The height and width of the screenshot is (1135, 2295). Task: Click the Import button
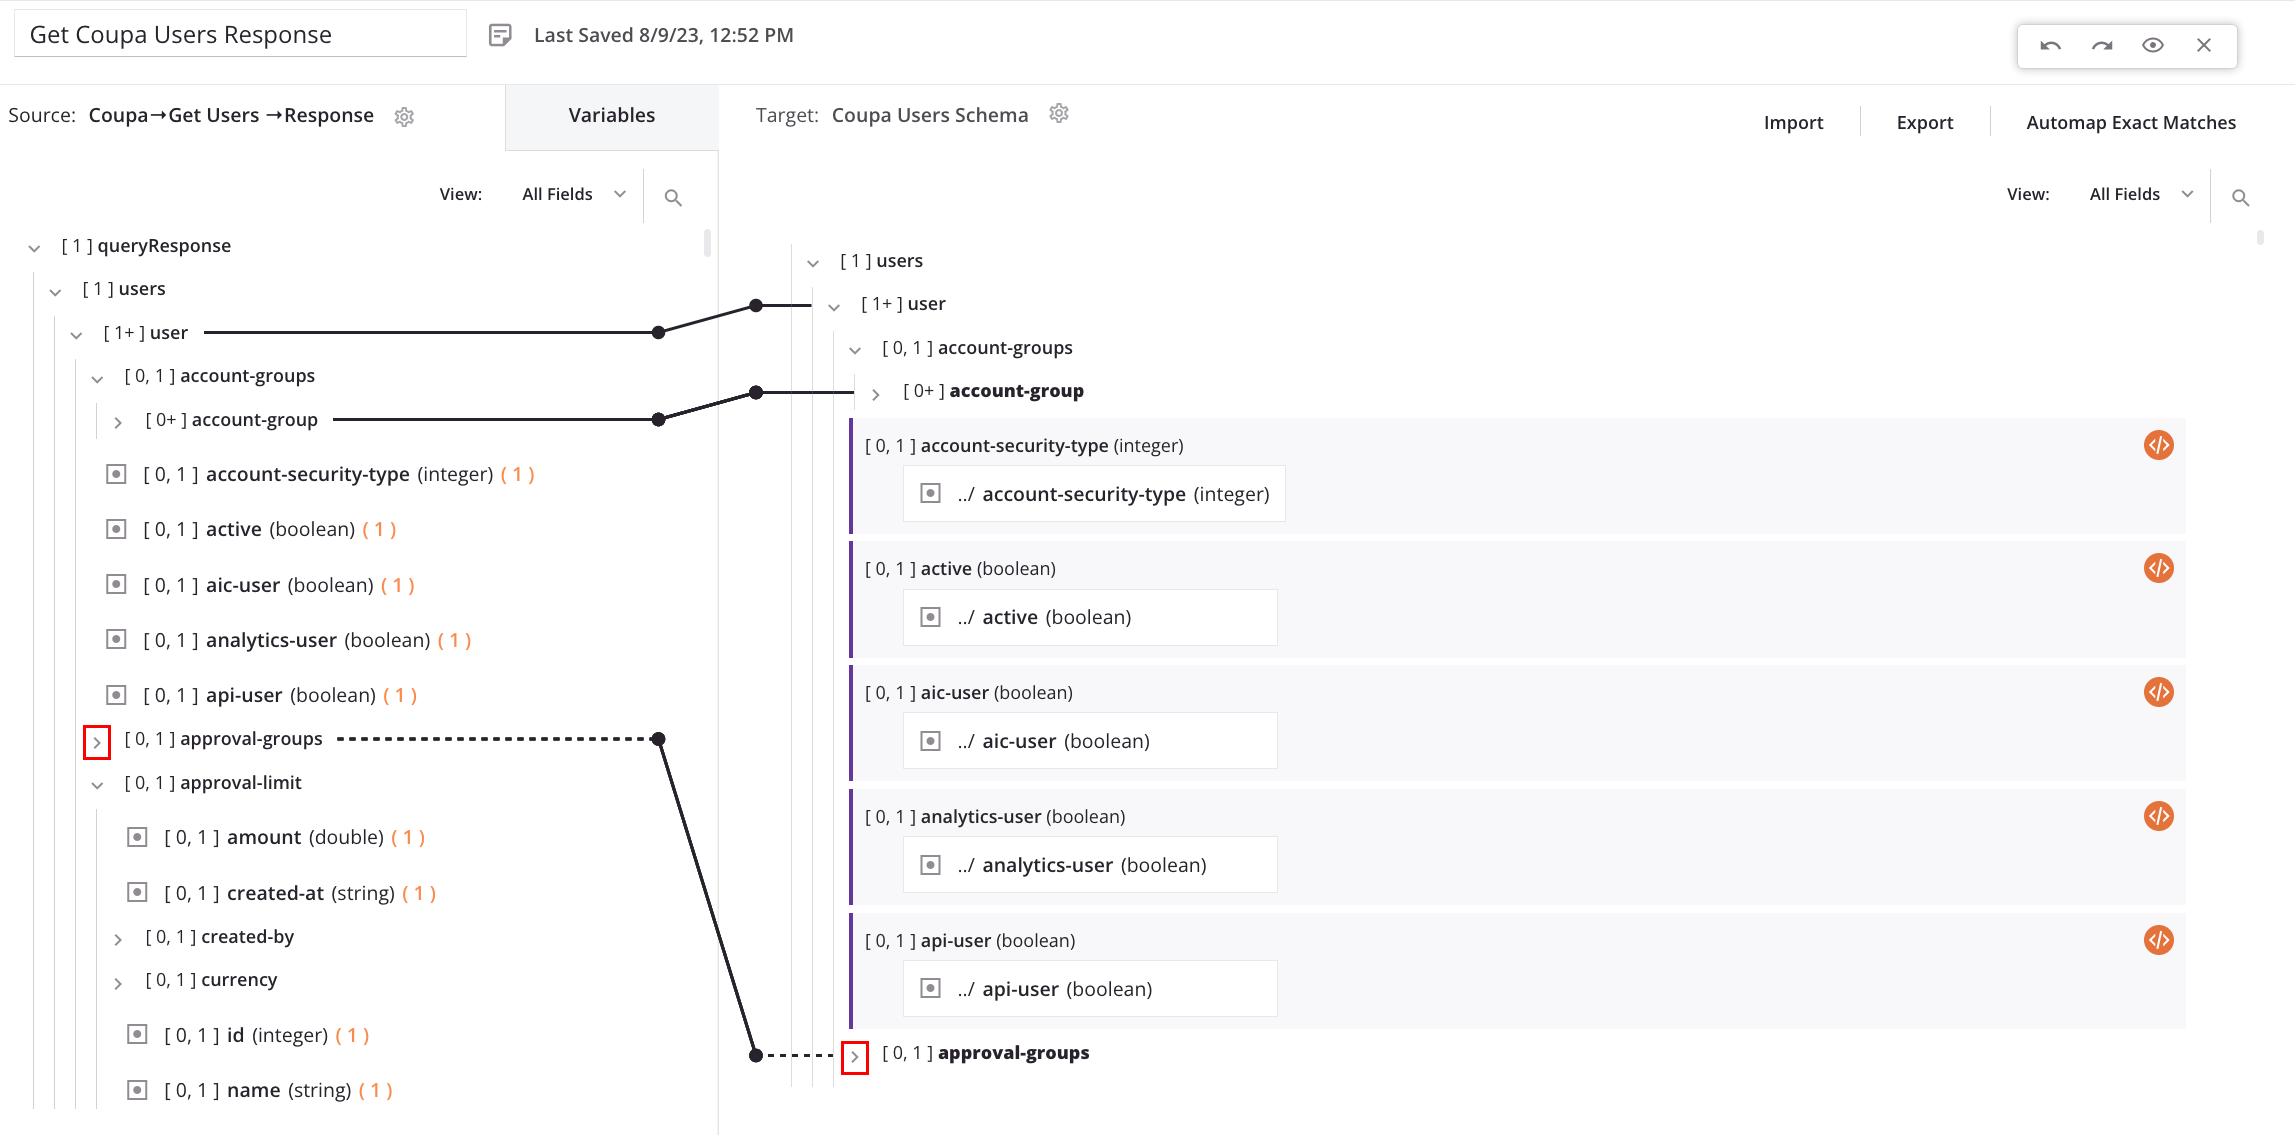(x=1792, y=122)
